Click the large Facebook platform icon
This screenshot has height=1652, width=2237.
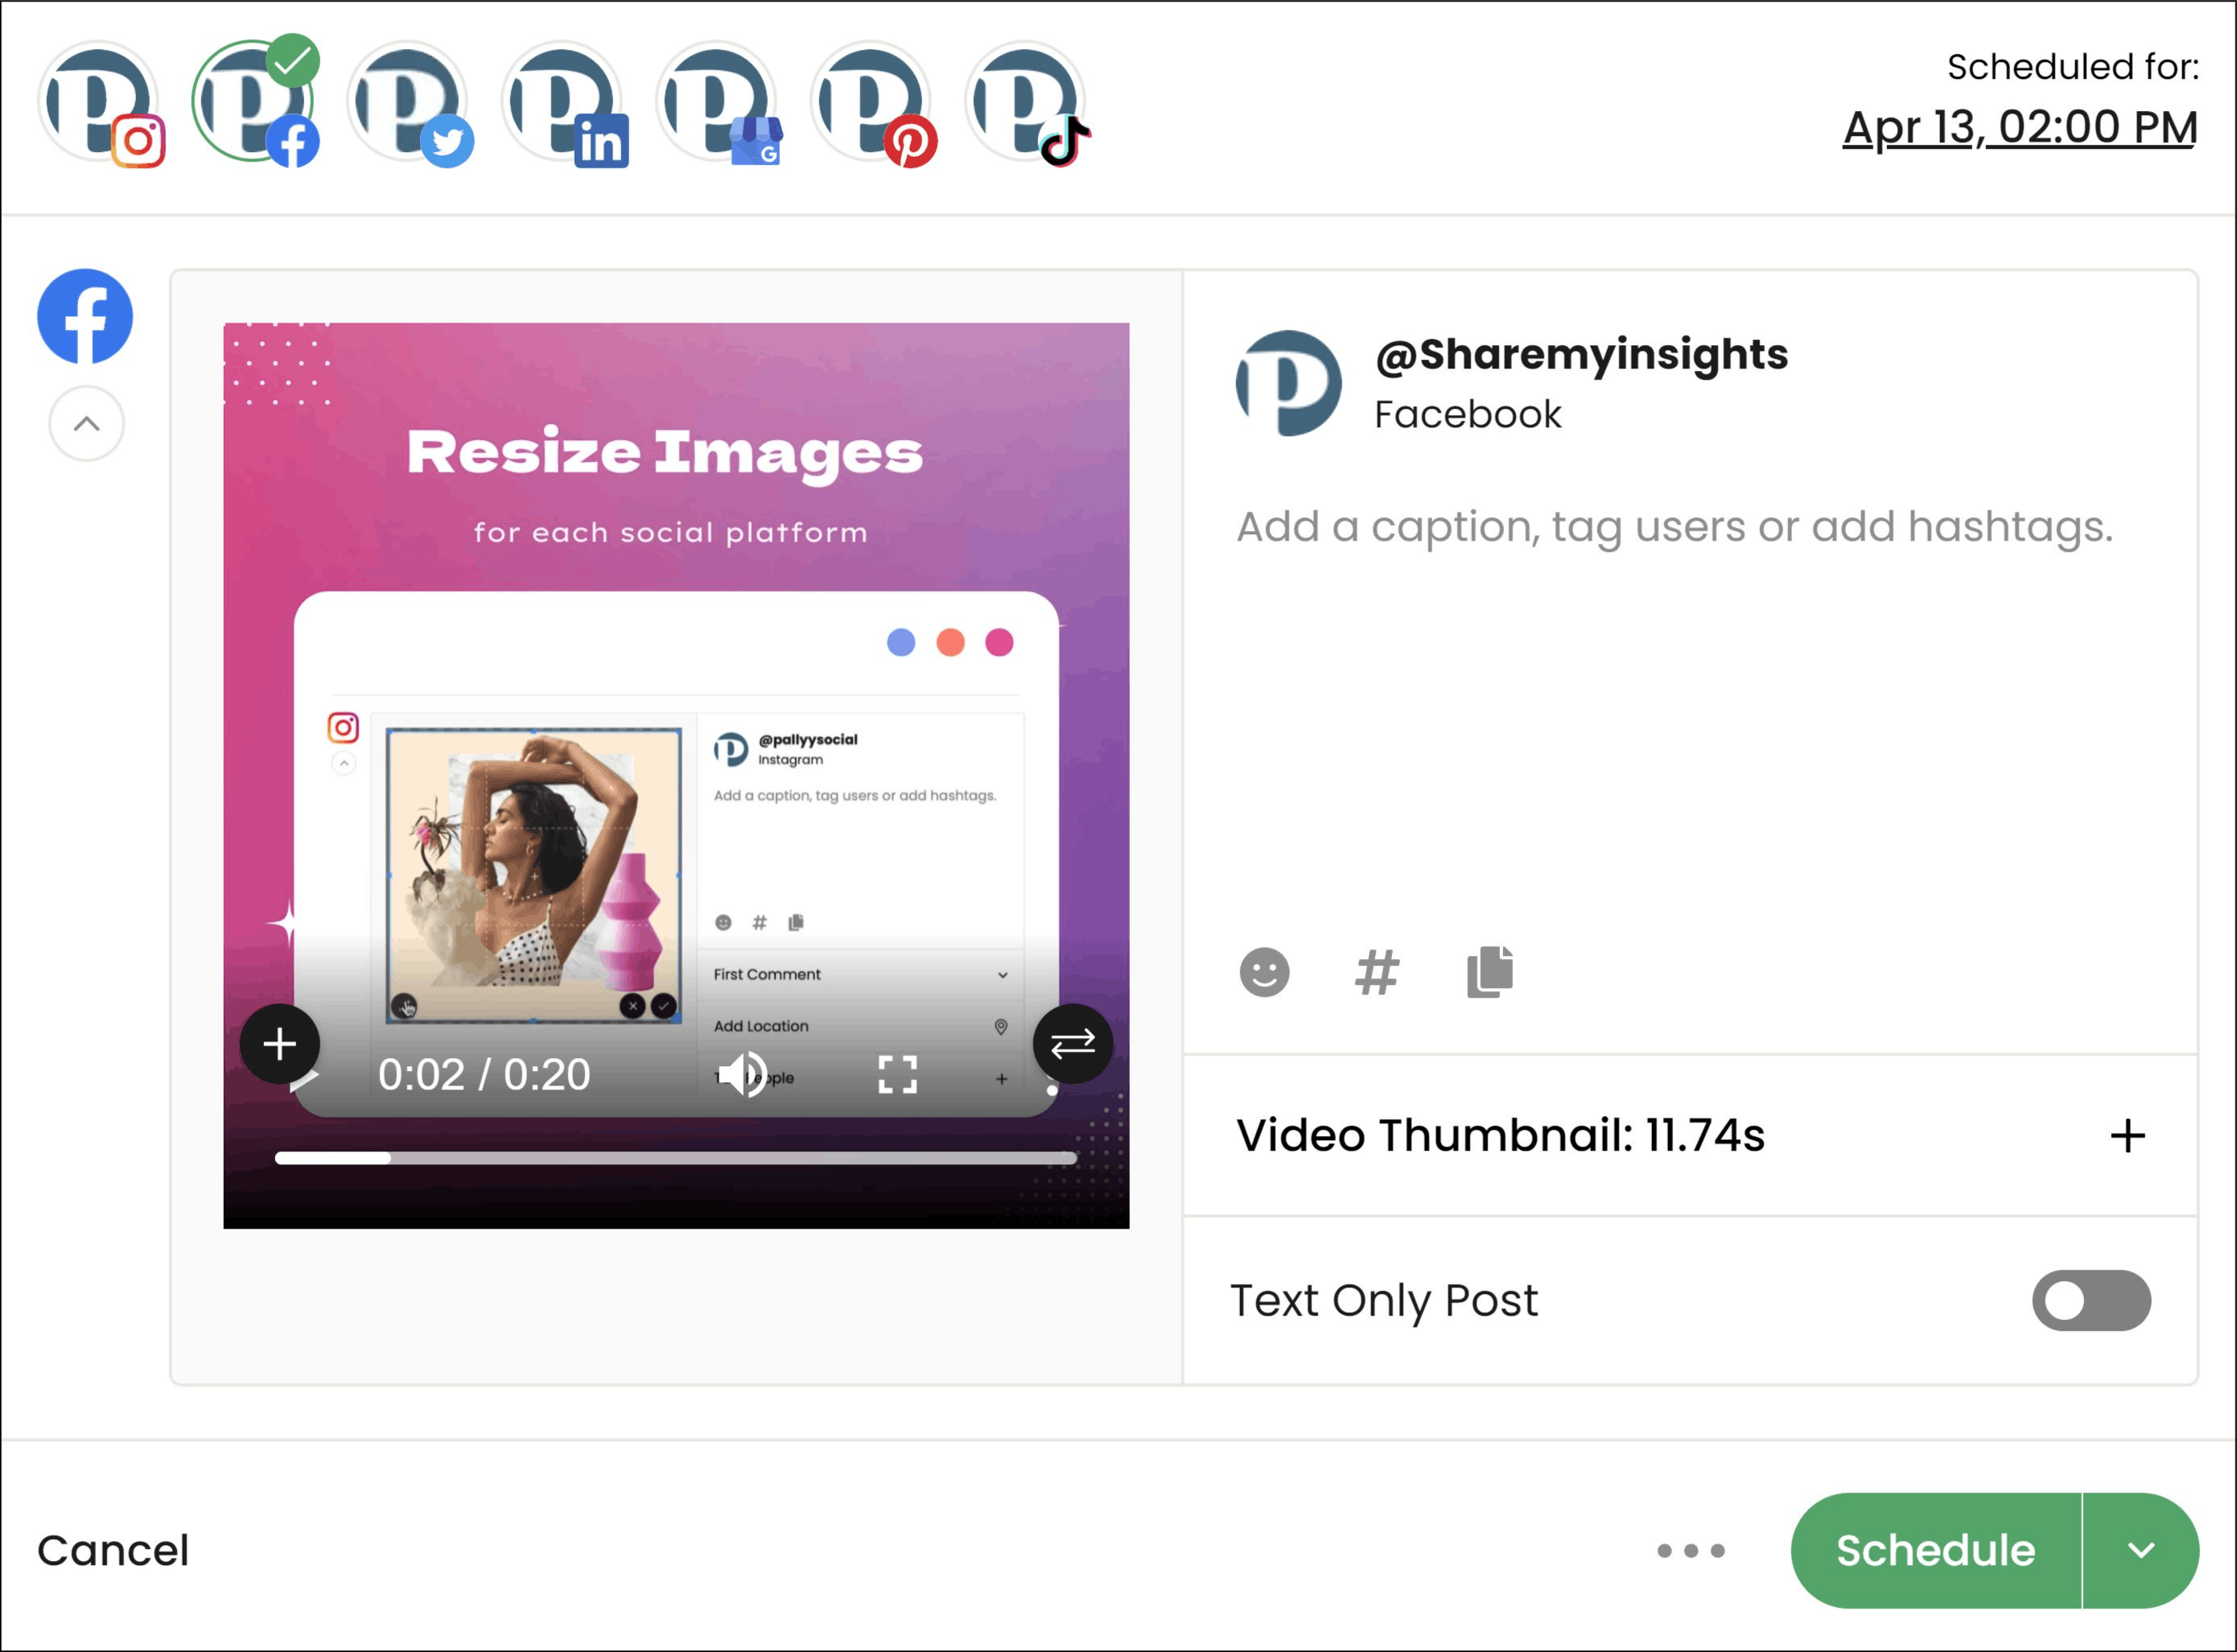point(85,316)
